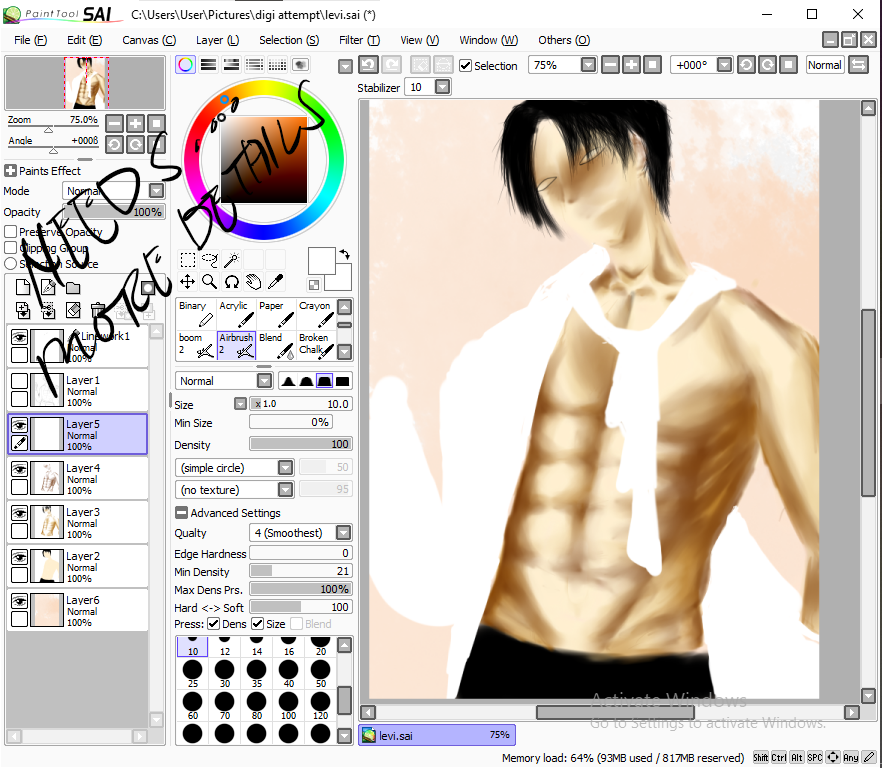Show the swatches panel icon
Screen dimensions: 882x768
277,65
